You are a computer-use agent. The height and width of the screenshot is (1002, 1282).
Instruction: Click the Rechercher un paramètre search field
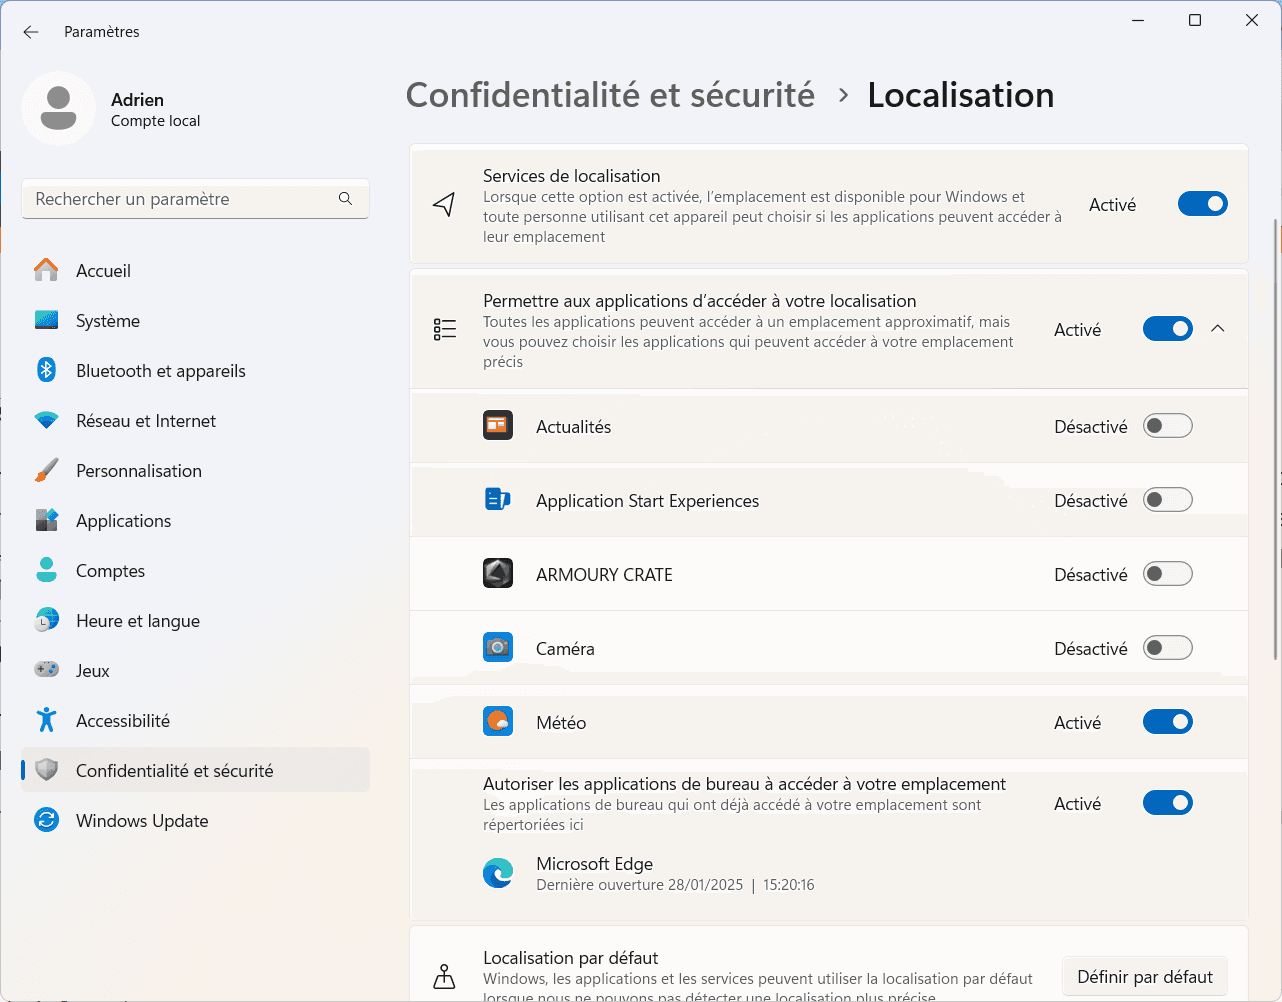coord(195,199)
